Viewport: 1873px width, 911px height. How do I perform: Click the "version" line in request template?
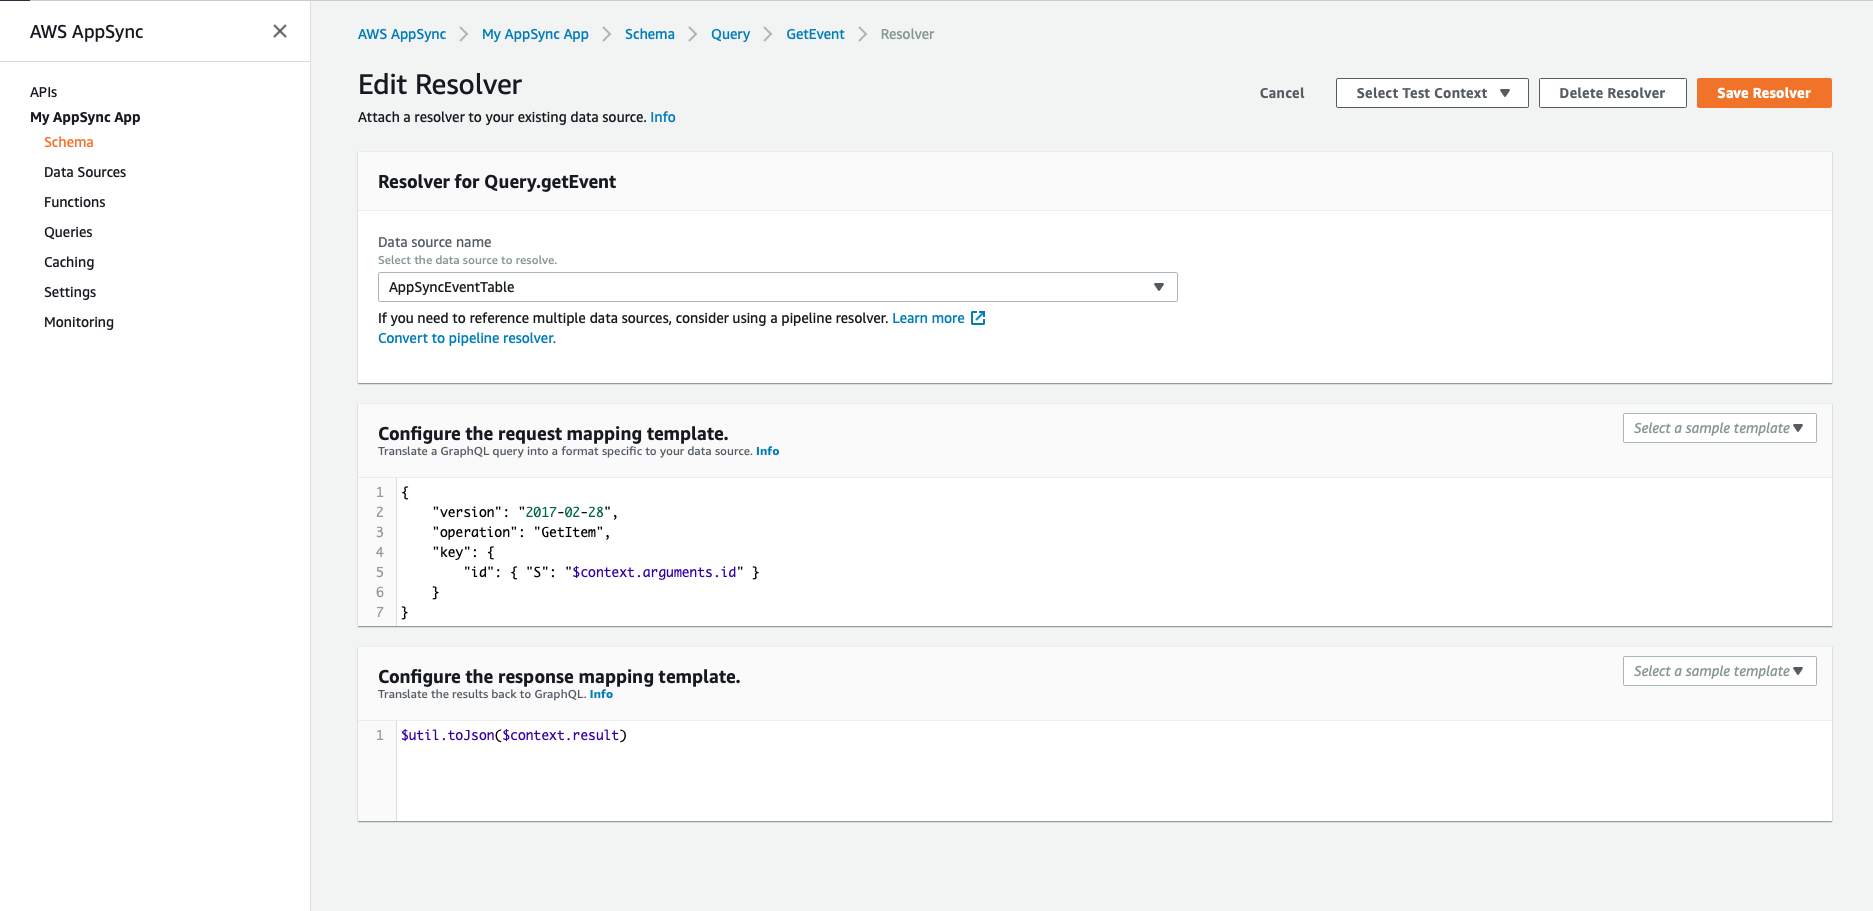pyautogui.click(x=525, y=512)
